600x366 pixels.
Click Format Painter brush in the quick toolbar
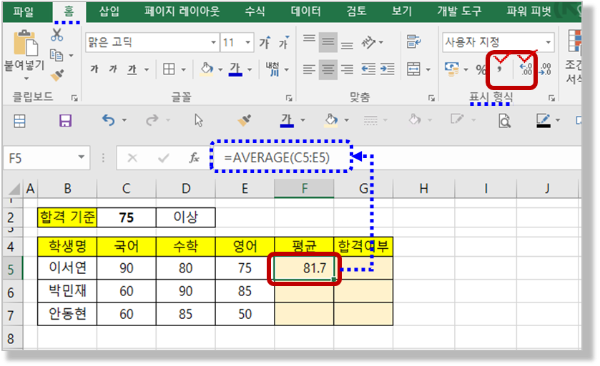(245, 120)
